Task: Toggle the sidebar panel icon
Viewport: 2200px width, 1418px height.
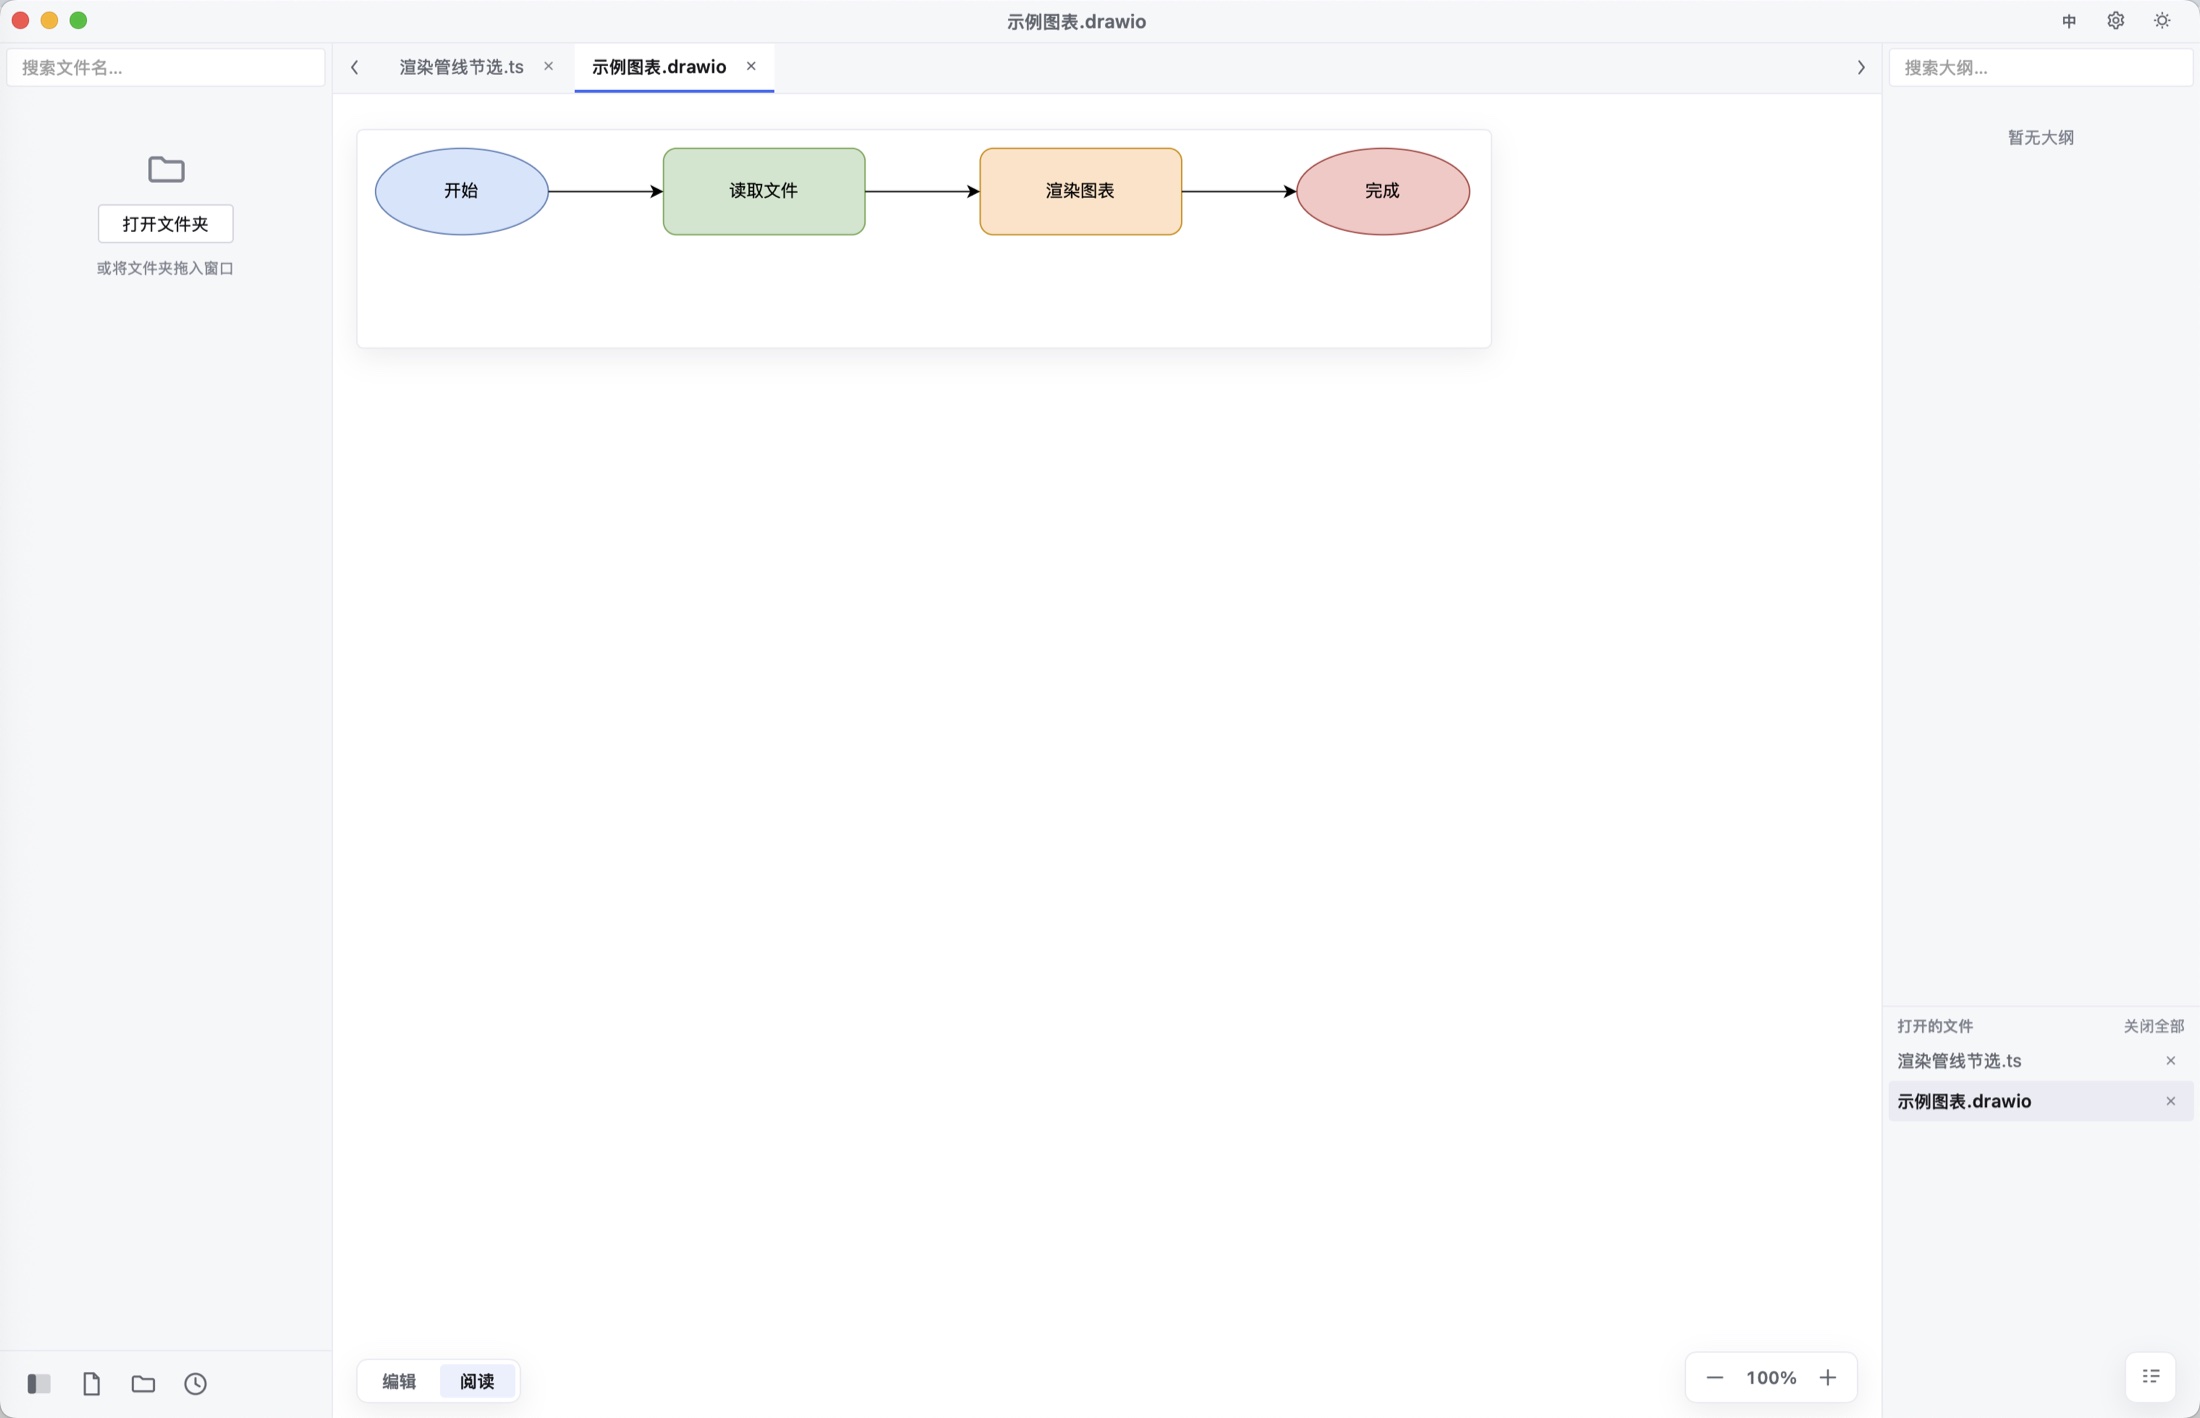Action: (x=39, y=1384)
